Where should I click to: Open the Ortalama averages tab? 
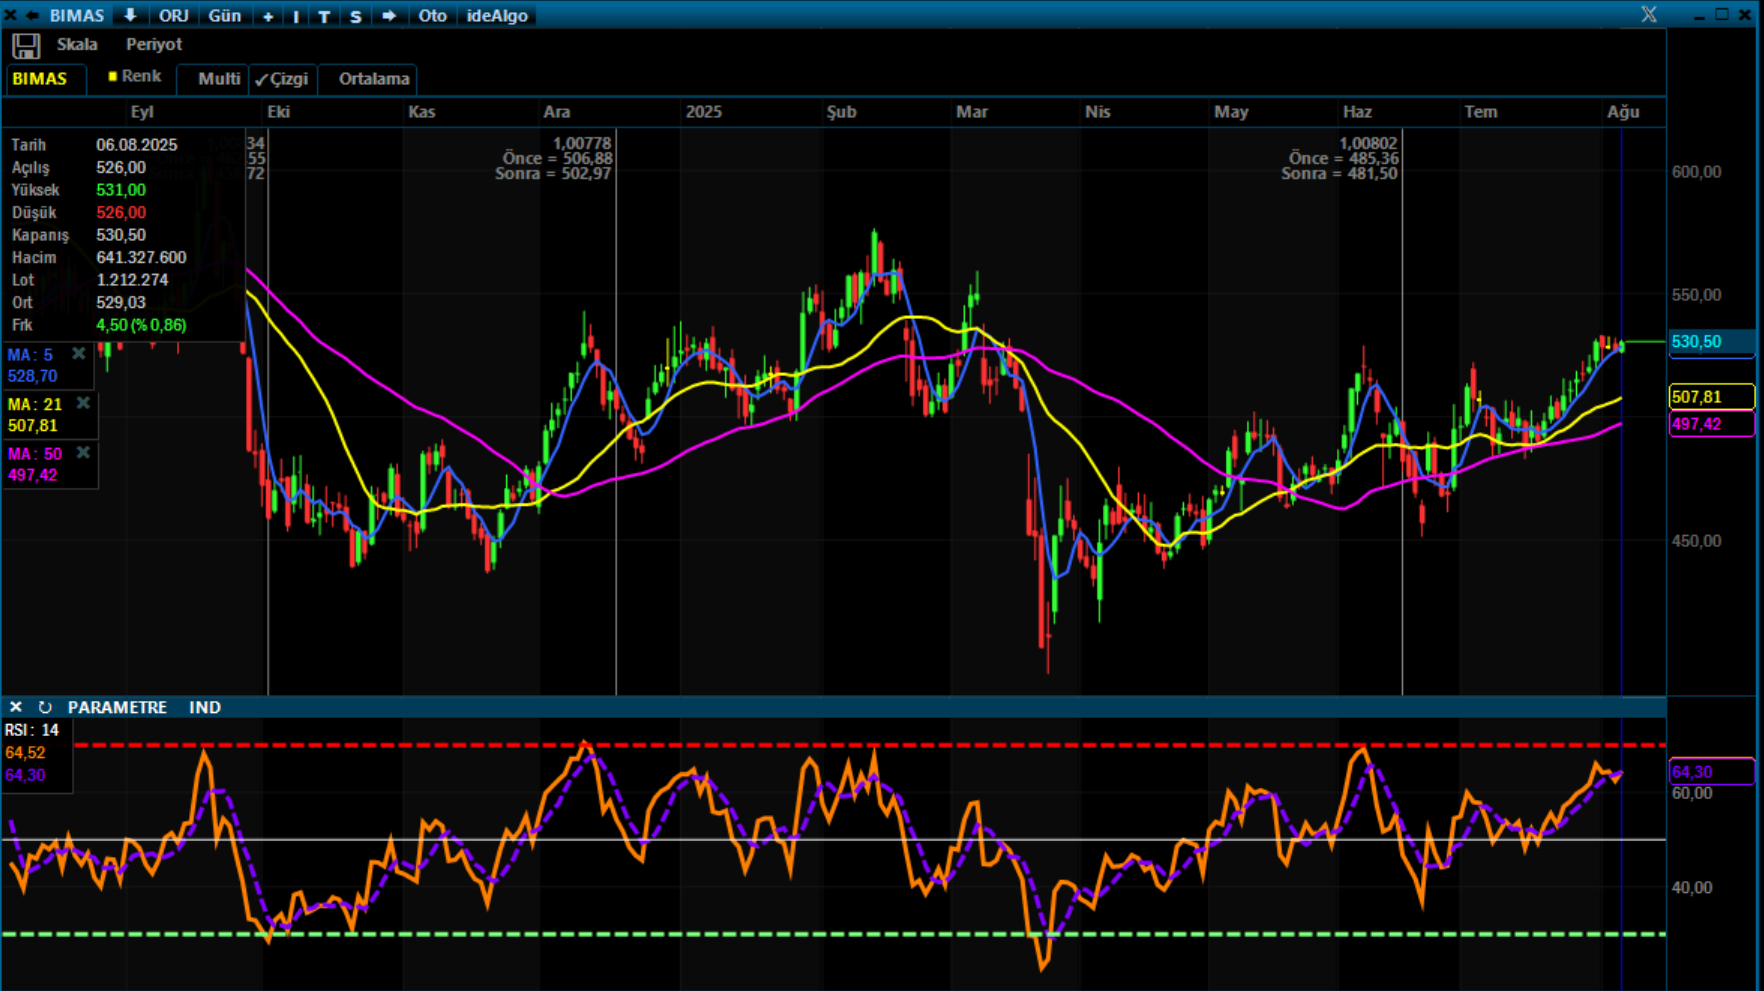point(374,79)
